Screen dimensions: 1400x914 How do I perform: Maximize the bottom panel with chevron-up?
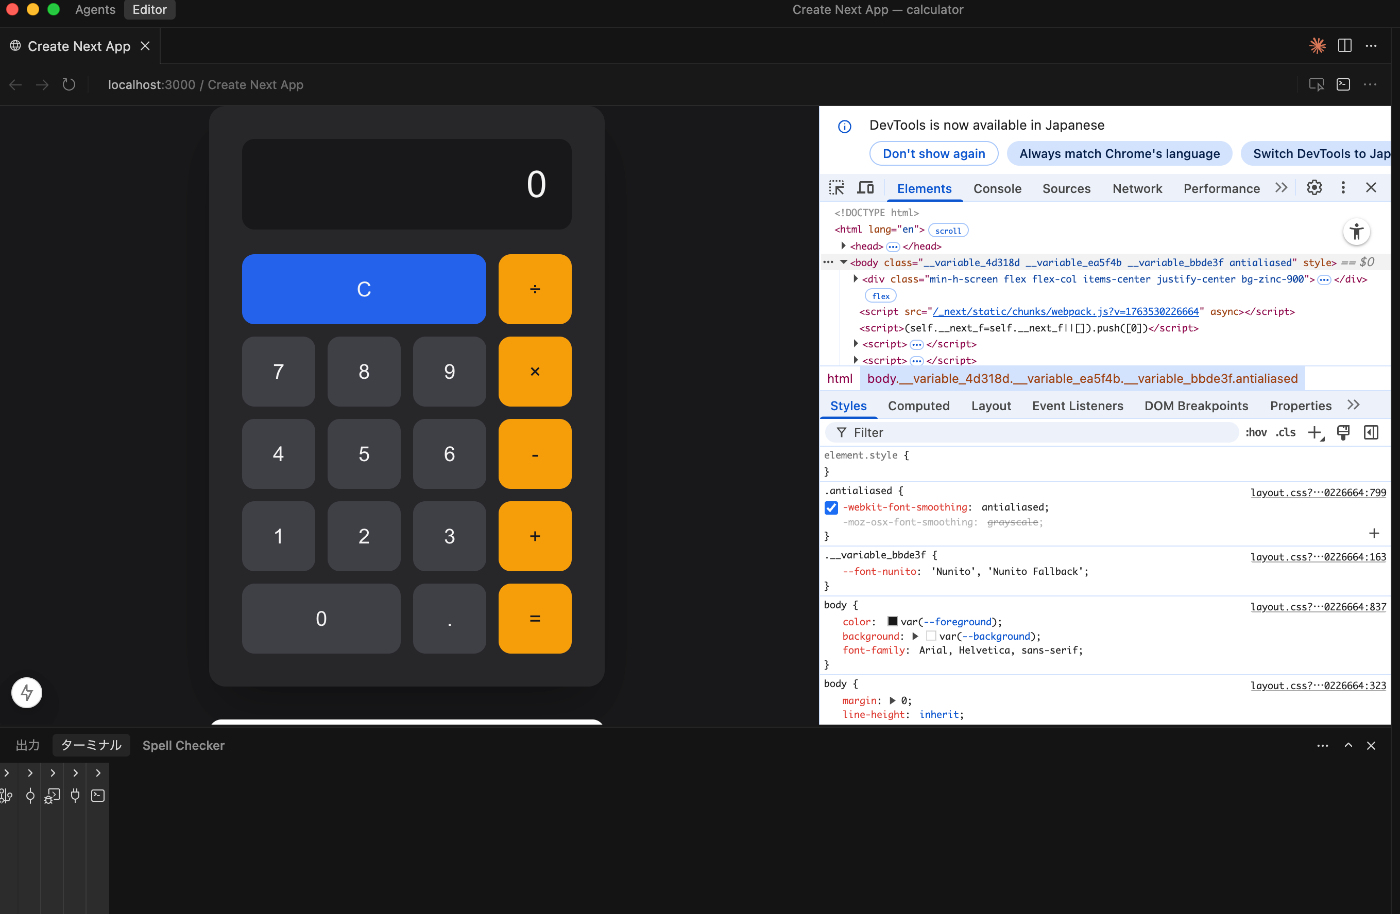(1348, 746)
